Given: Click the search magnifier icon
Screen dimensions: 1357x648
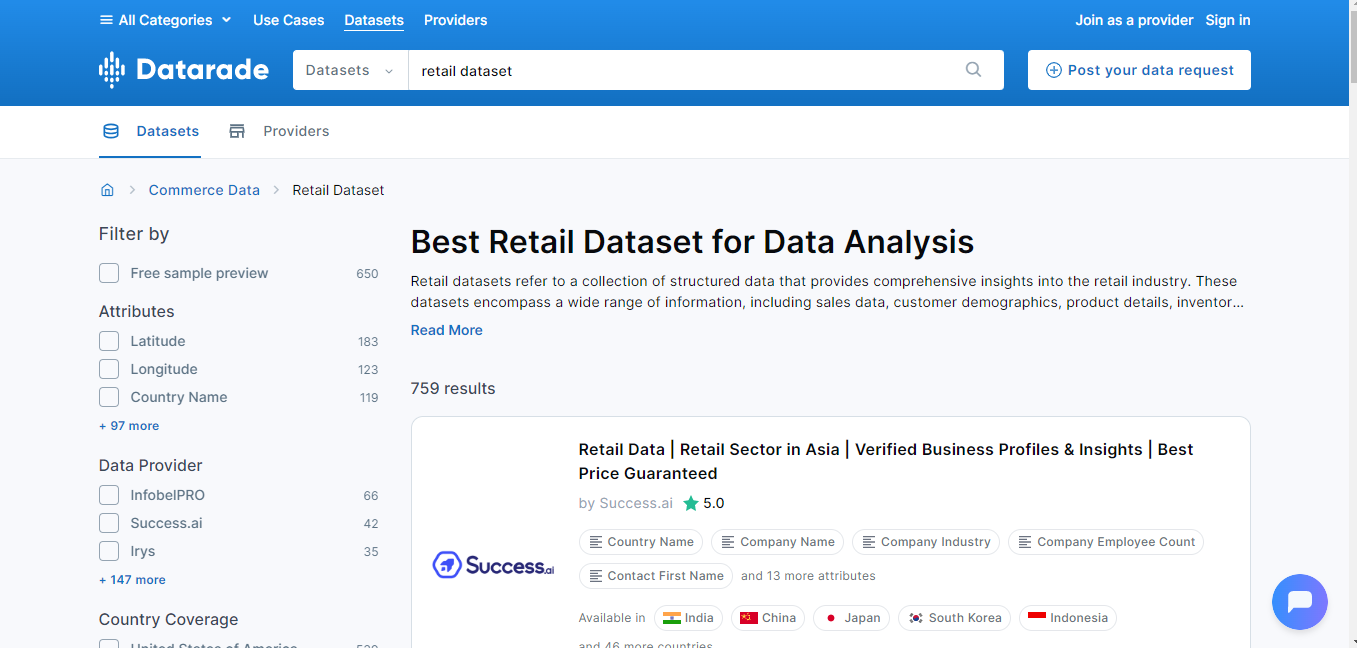Looking at the screenshot, I should [973, 70].
